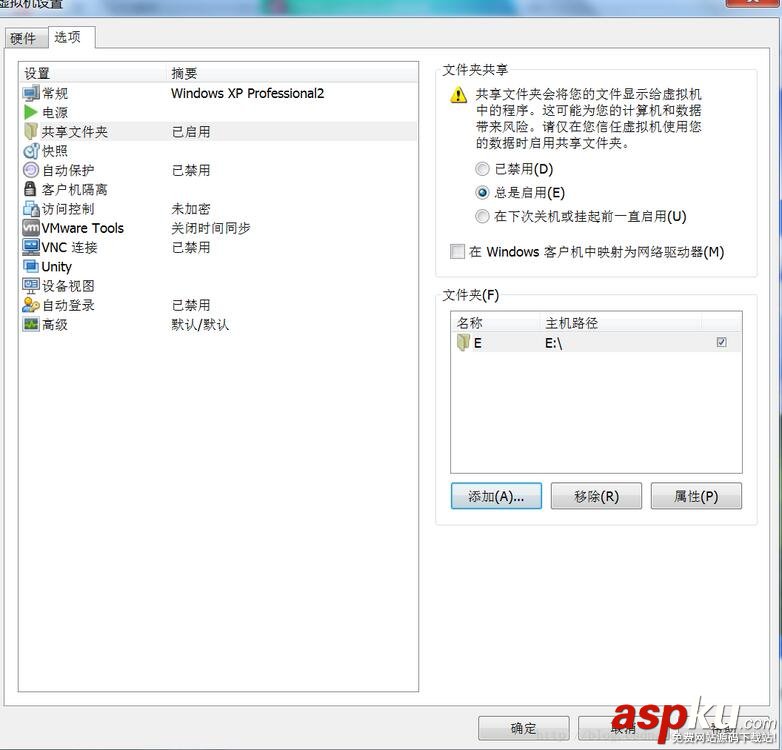Select the 共享文件夹 row label
The width and height of the screenshot is (782, 750).
(x=74, y=132)
